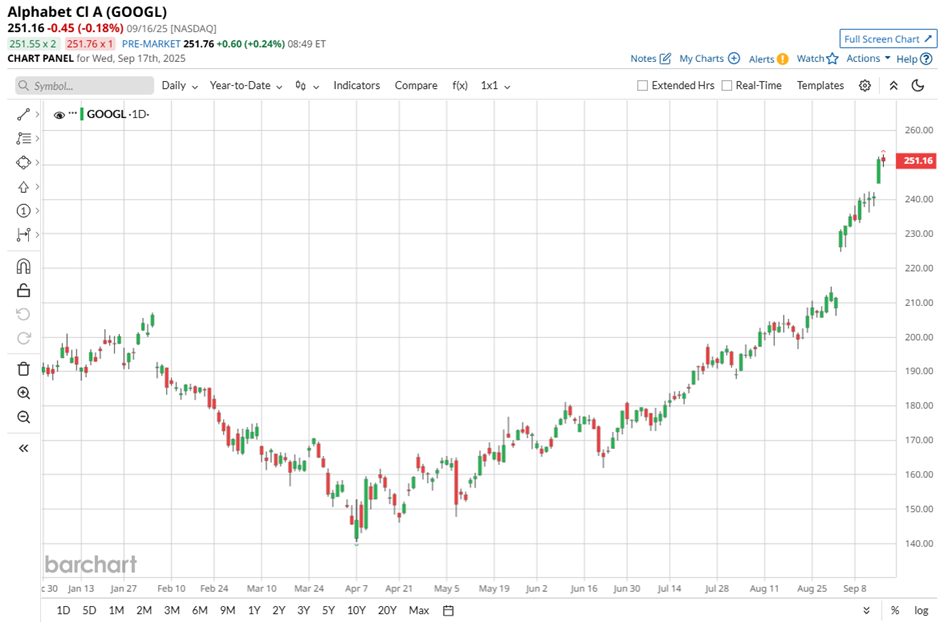The image size is (940, 627).
Task: Open the Alerts link
Action: pos(769,59)
